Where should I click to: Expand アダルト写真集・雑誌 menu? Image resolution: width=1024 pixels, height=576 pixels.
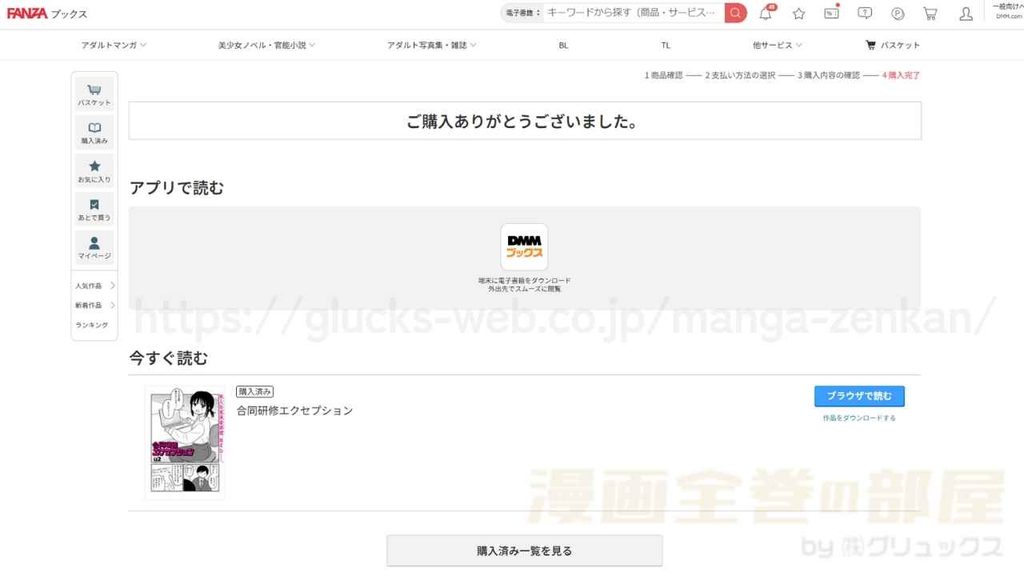coord(432,45)
